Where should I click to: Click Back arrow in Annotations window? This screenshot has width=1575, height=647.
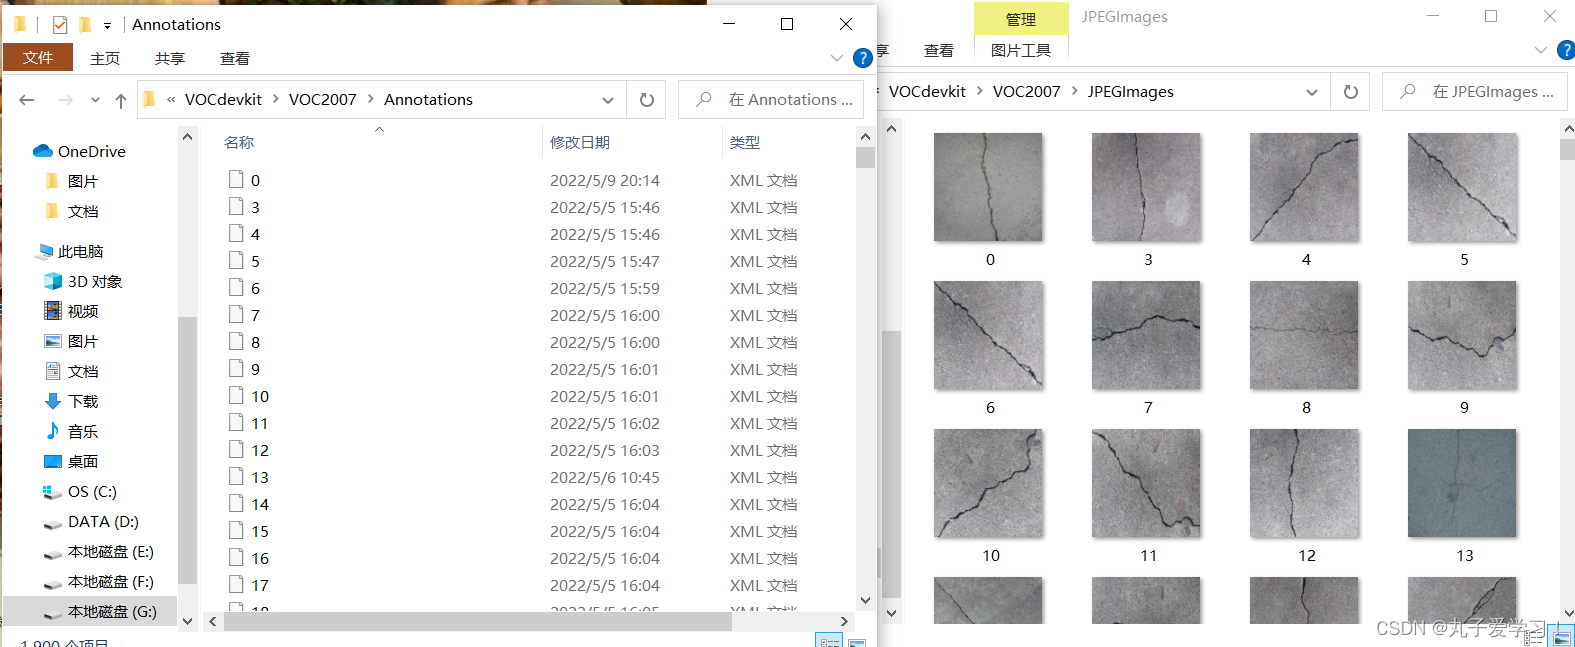coord(27,100)
